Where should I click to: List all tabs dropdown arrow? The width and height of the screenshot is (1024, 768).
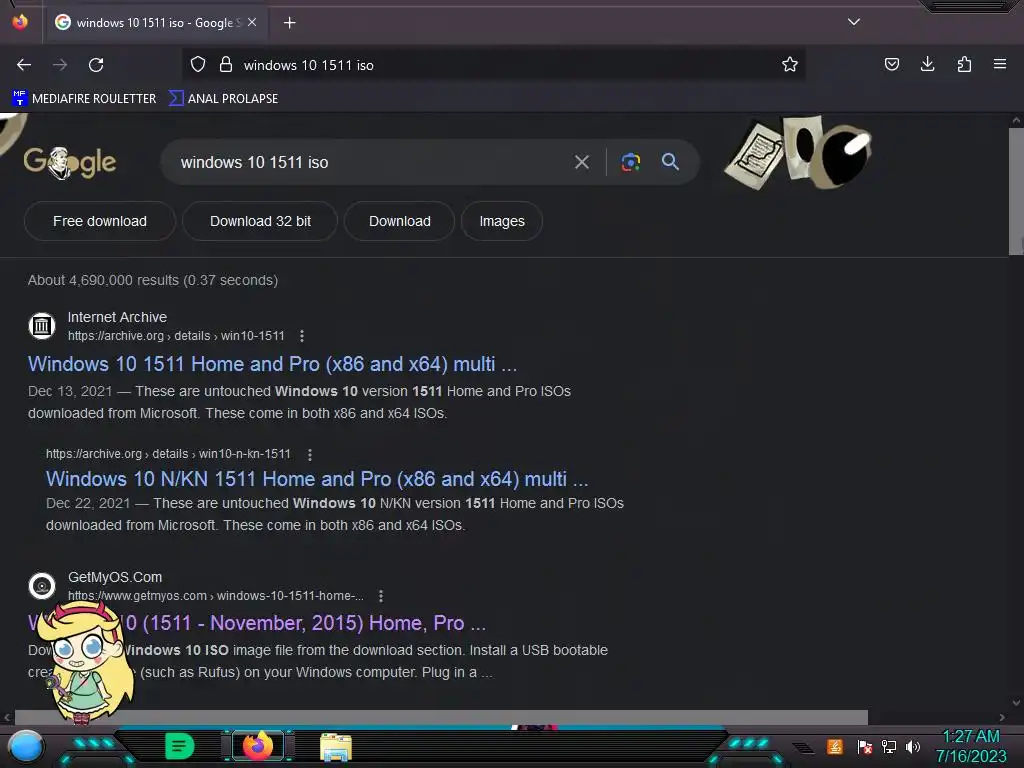(854, 22)
